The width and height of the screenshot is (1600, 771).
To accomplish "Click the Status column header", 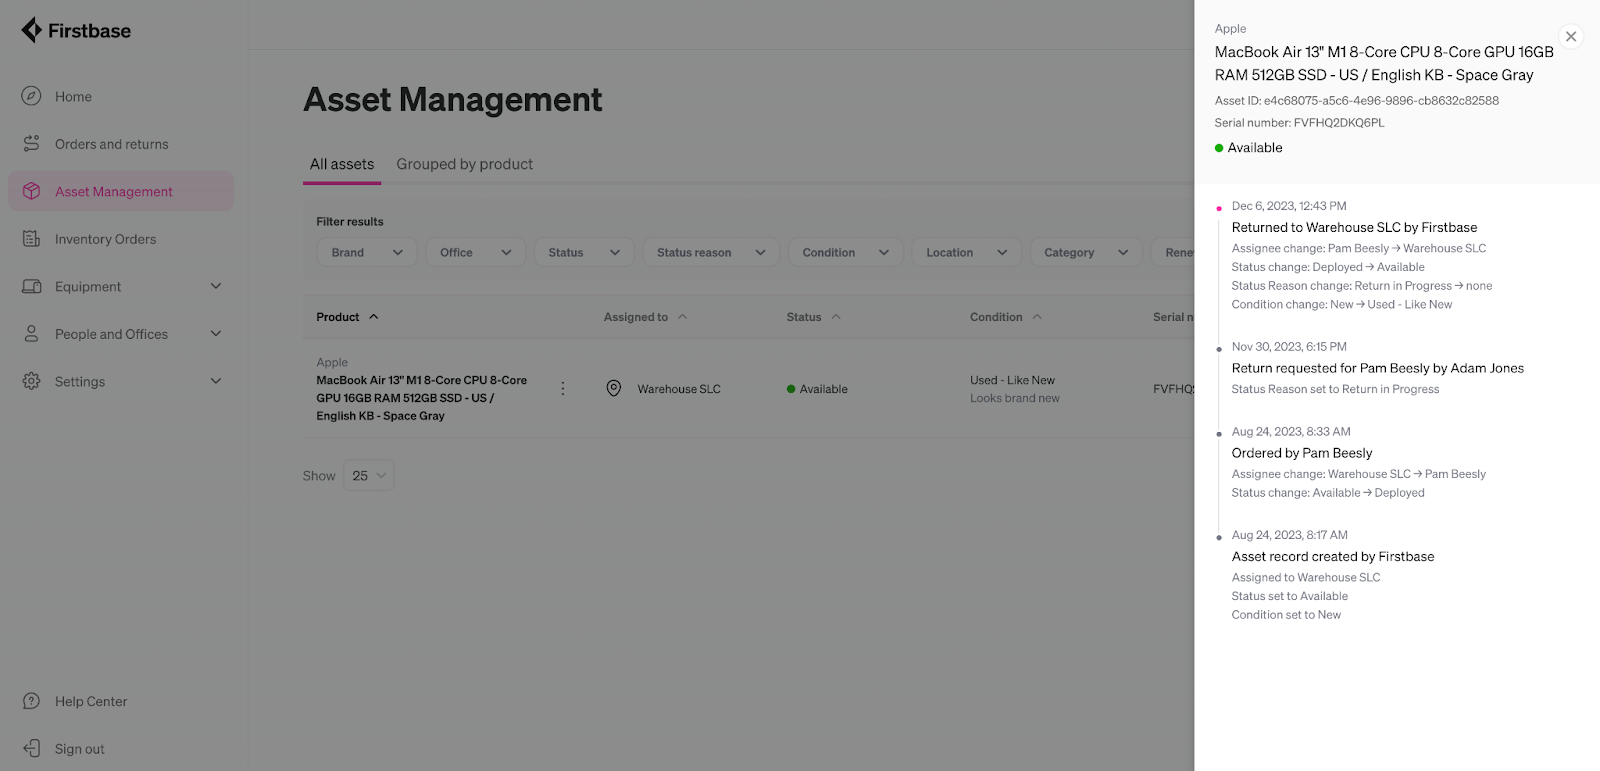I will [x=803, y=317].
